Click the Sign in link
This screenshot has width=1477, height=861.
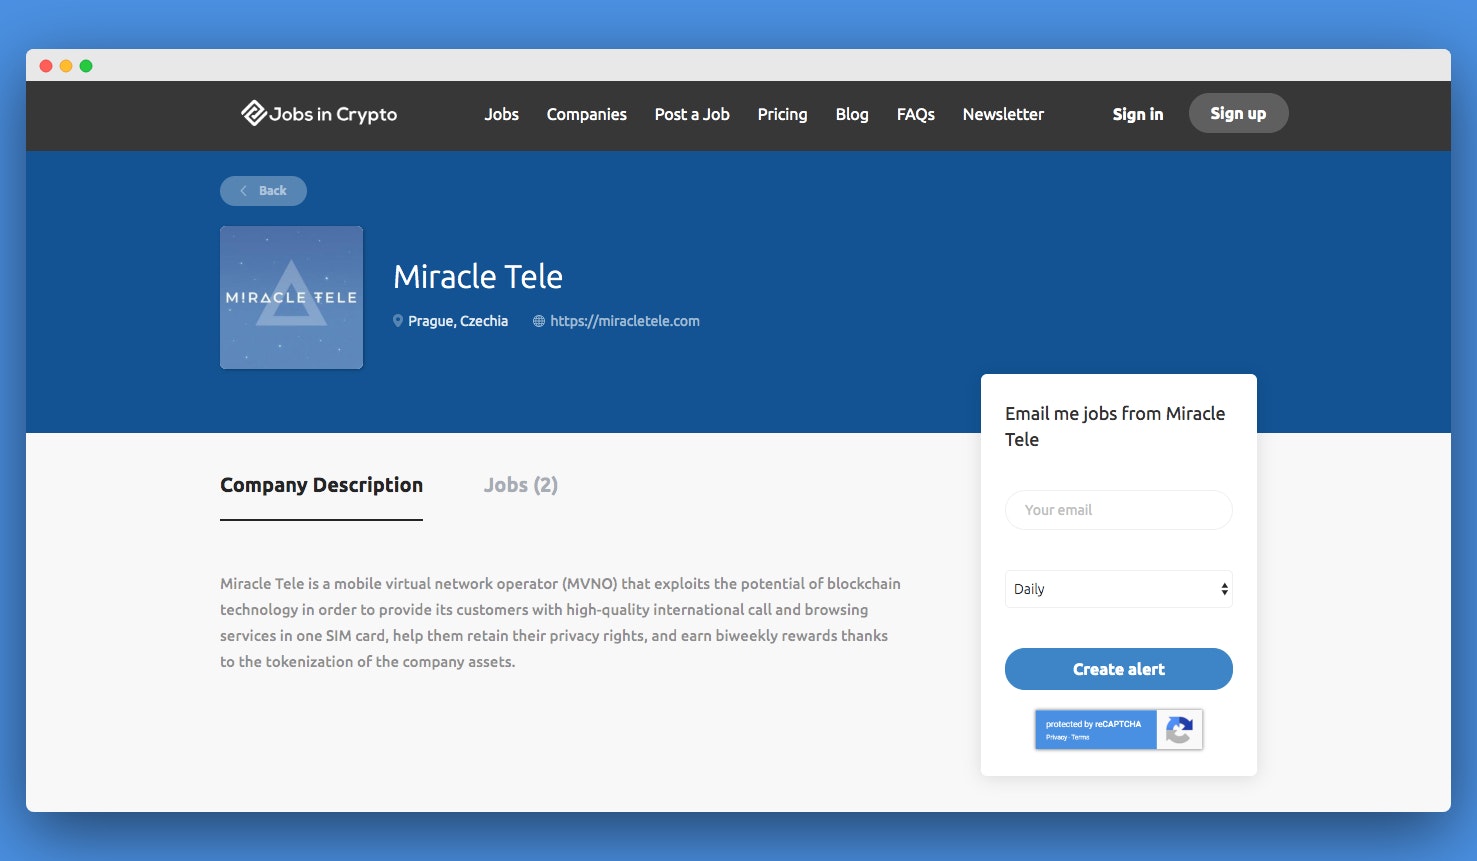pyautogui.click(x=1138, y=114)
